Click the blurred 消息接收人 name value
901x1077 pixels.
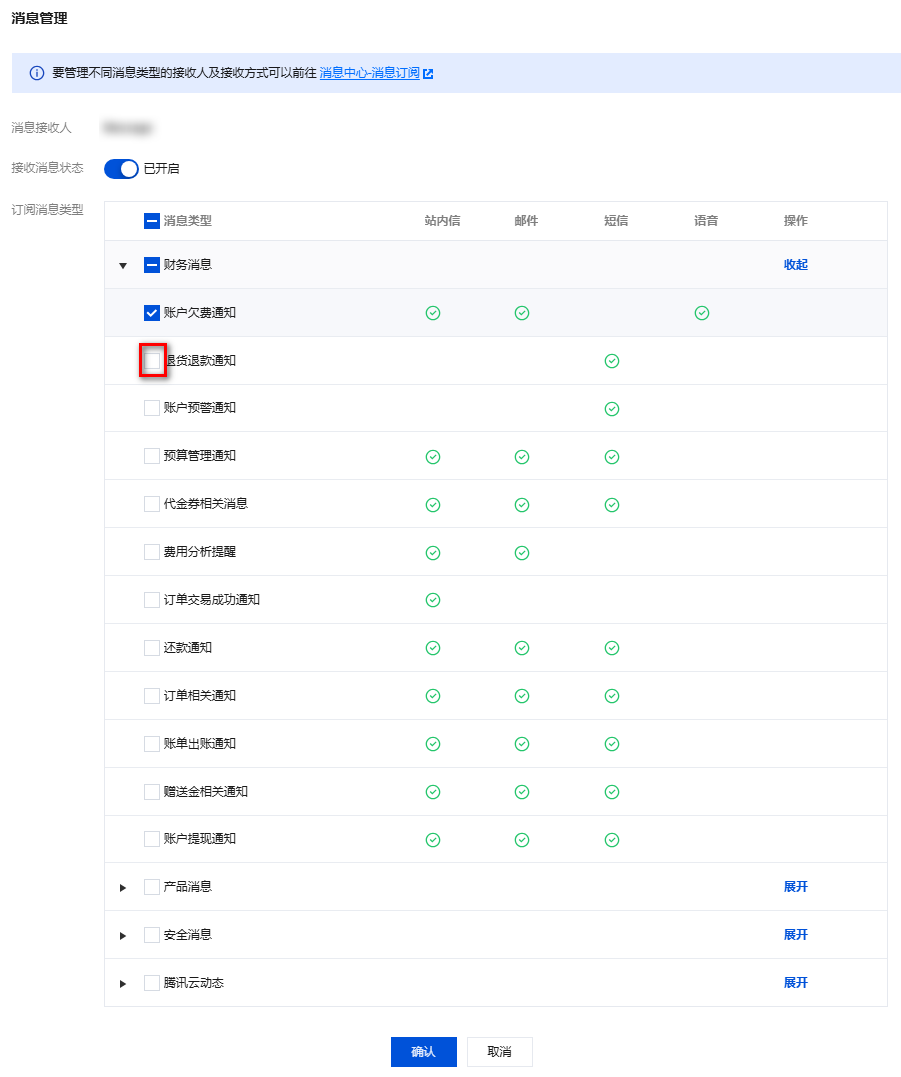coord(127,128)
